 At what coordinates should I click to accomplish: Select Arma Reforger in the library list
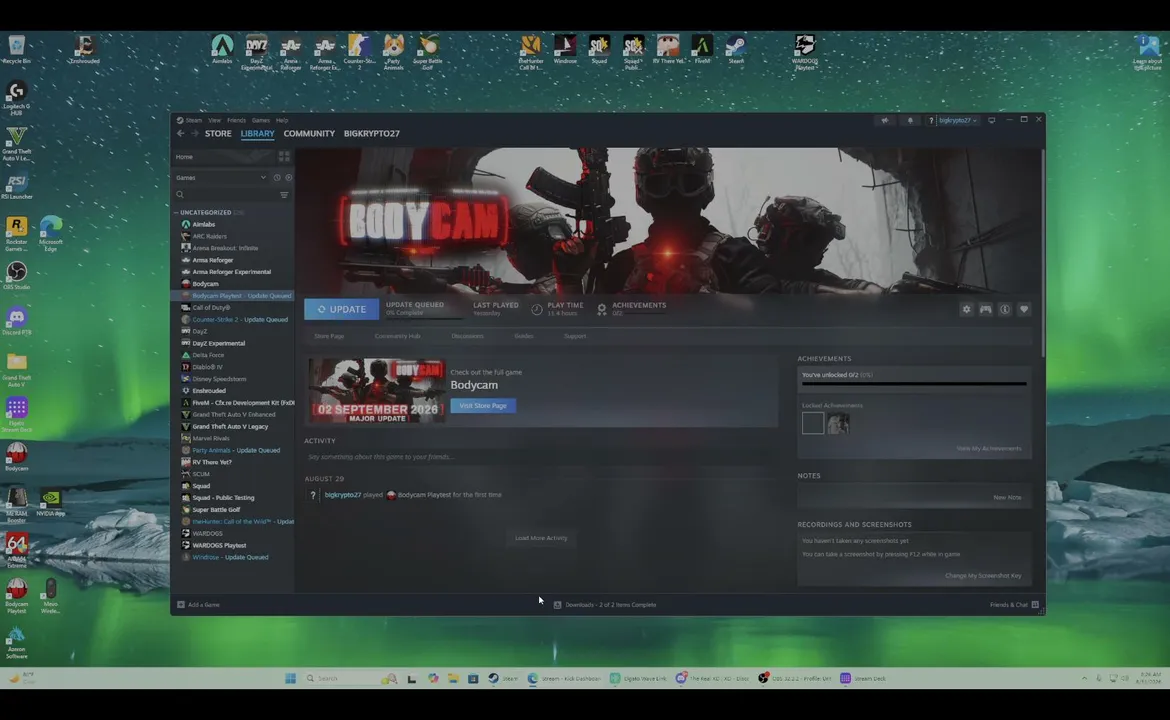(x=213, y=260)
